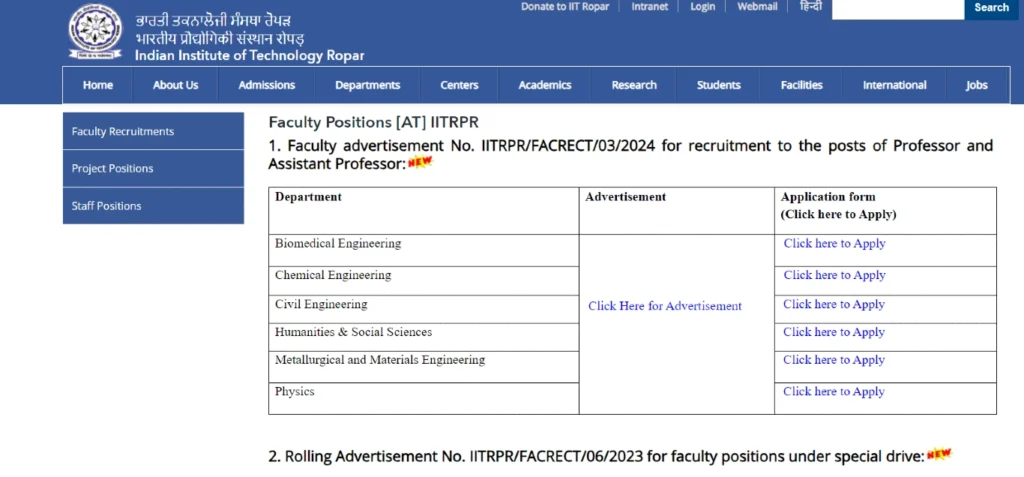Apply for Metallurgical and Materials Engineering position
The height and width of the screenshot is (477, 1024).
[x=834, y=360]
